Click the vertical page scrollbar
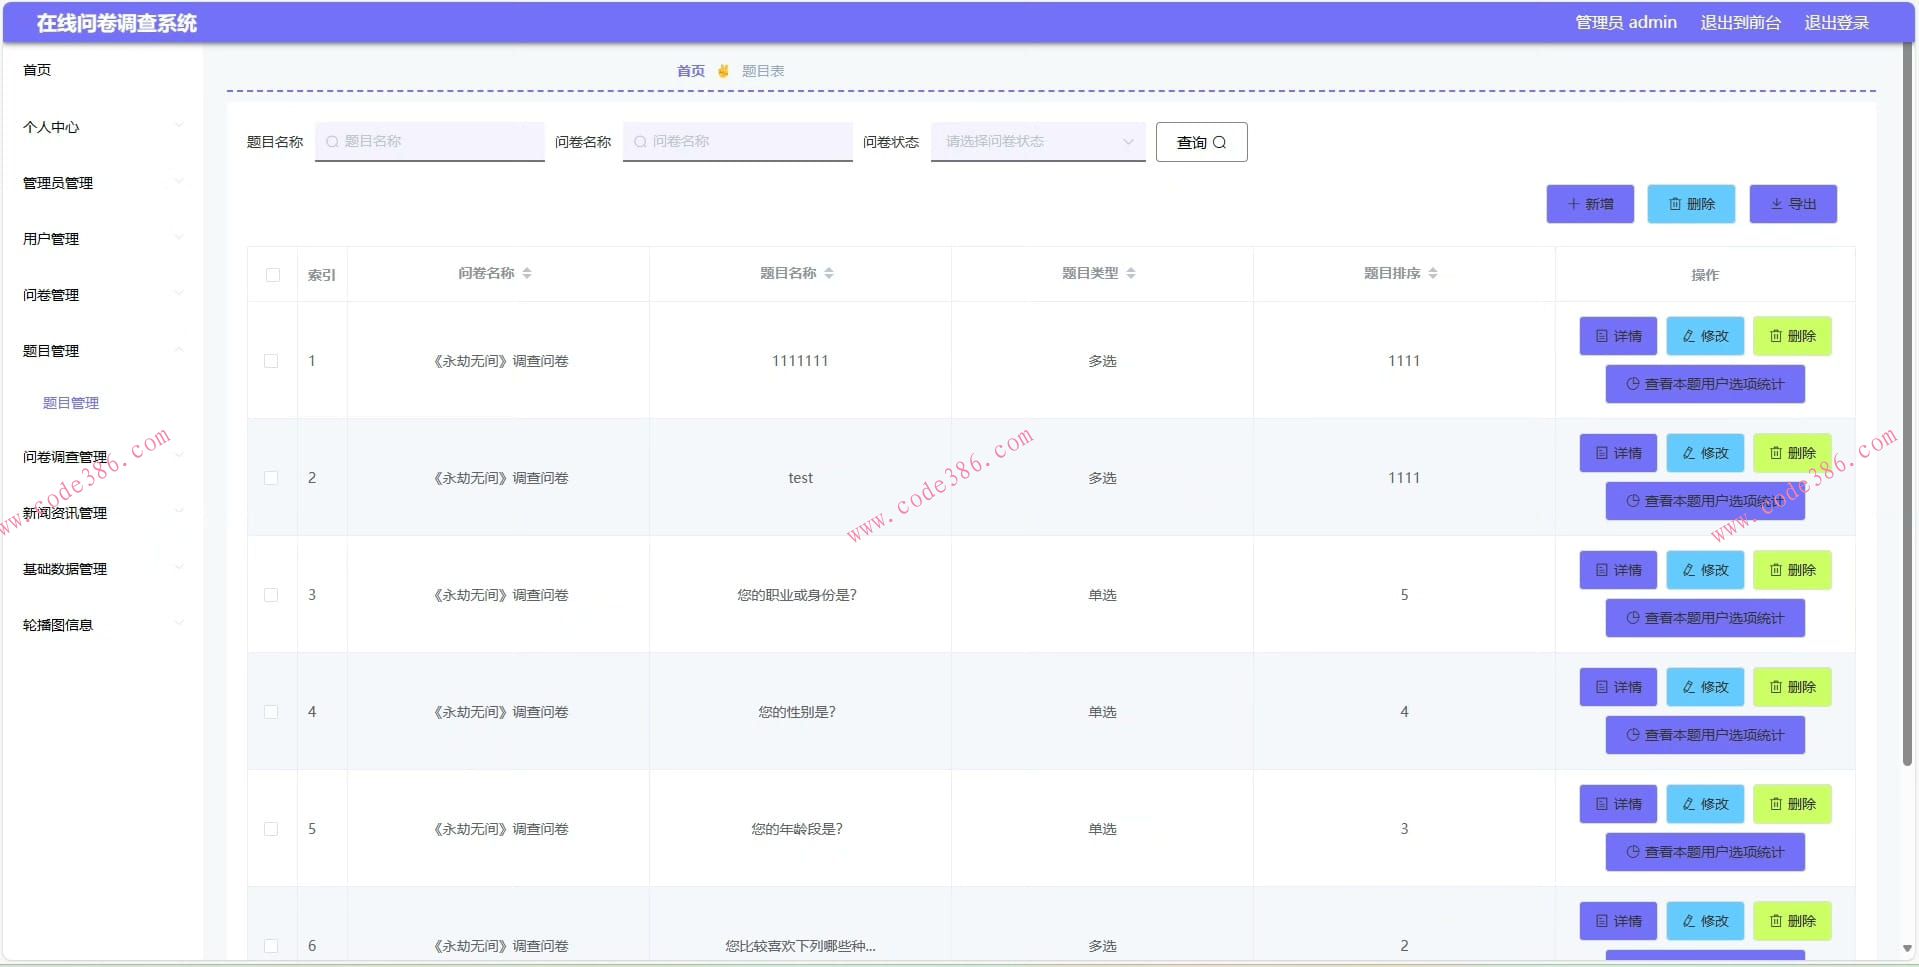The image size is (1919, 967). tap(1907, 400)
